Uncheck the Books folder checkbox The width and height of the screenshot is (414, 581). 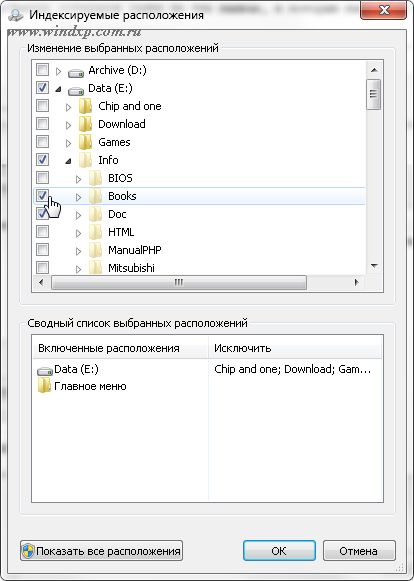point(42,195)
